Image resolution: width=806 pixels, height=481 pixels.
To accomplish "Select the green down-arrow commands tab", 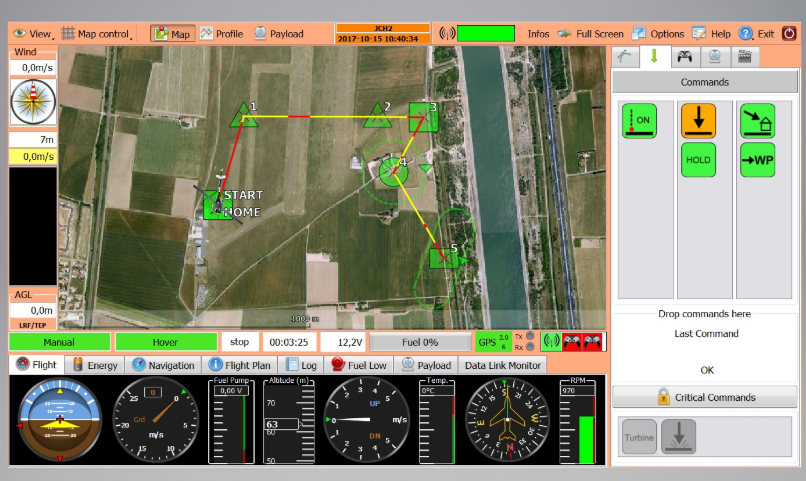I will click(654, 56).
